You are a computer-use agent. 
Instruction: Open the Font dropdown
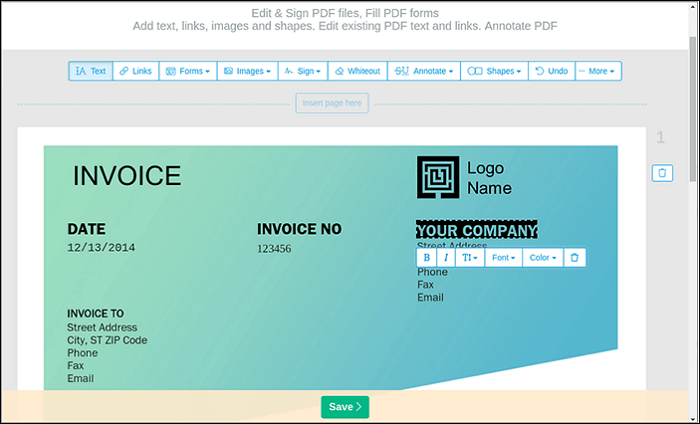504,258
